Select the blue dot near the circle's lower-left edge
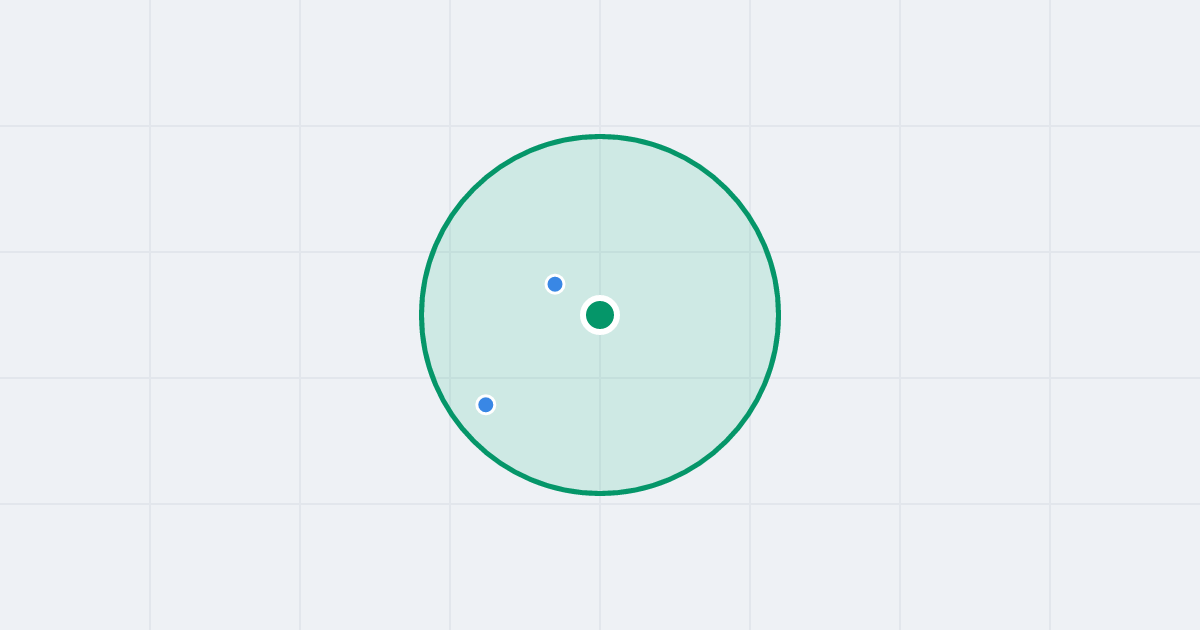The height and width of the screenshot is (630, 1200). point(486,405)
